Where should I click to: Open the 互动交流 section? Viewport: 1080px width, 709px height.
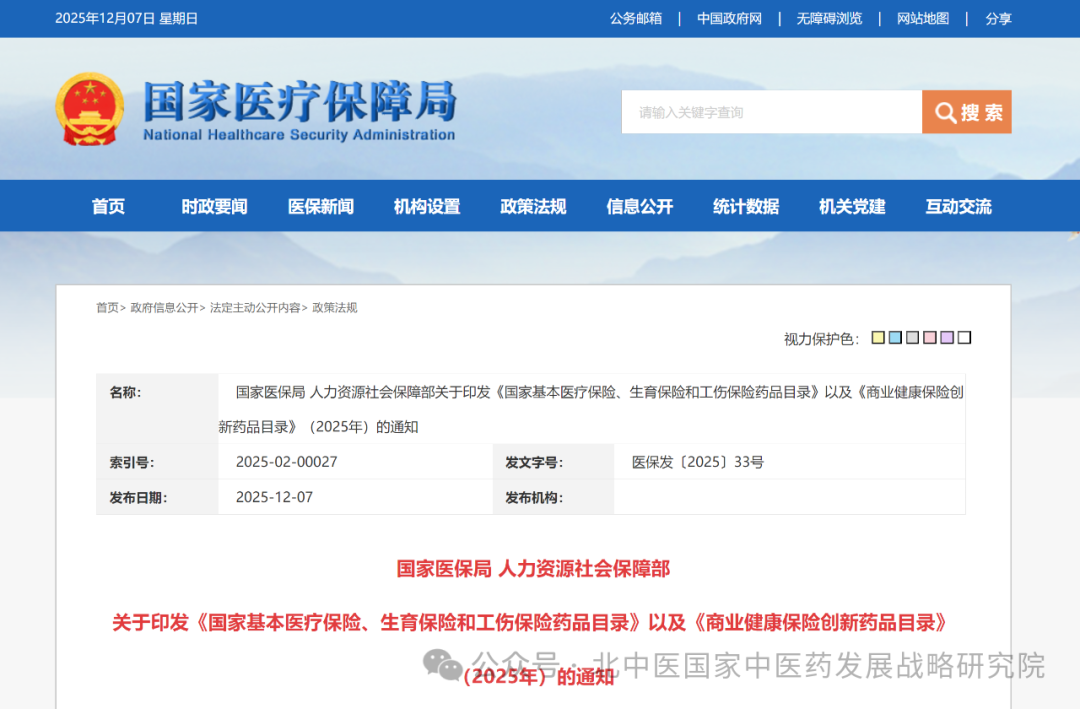pyautogui.click(x=957, y=206)
